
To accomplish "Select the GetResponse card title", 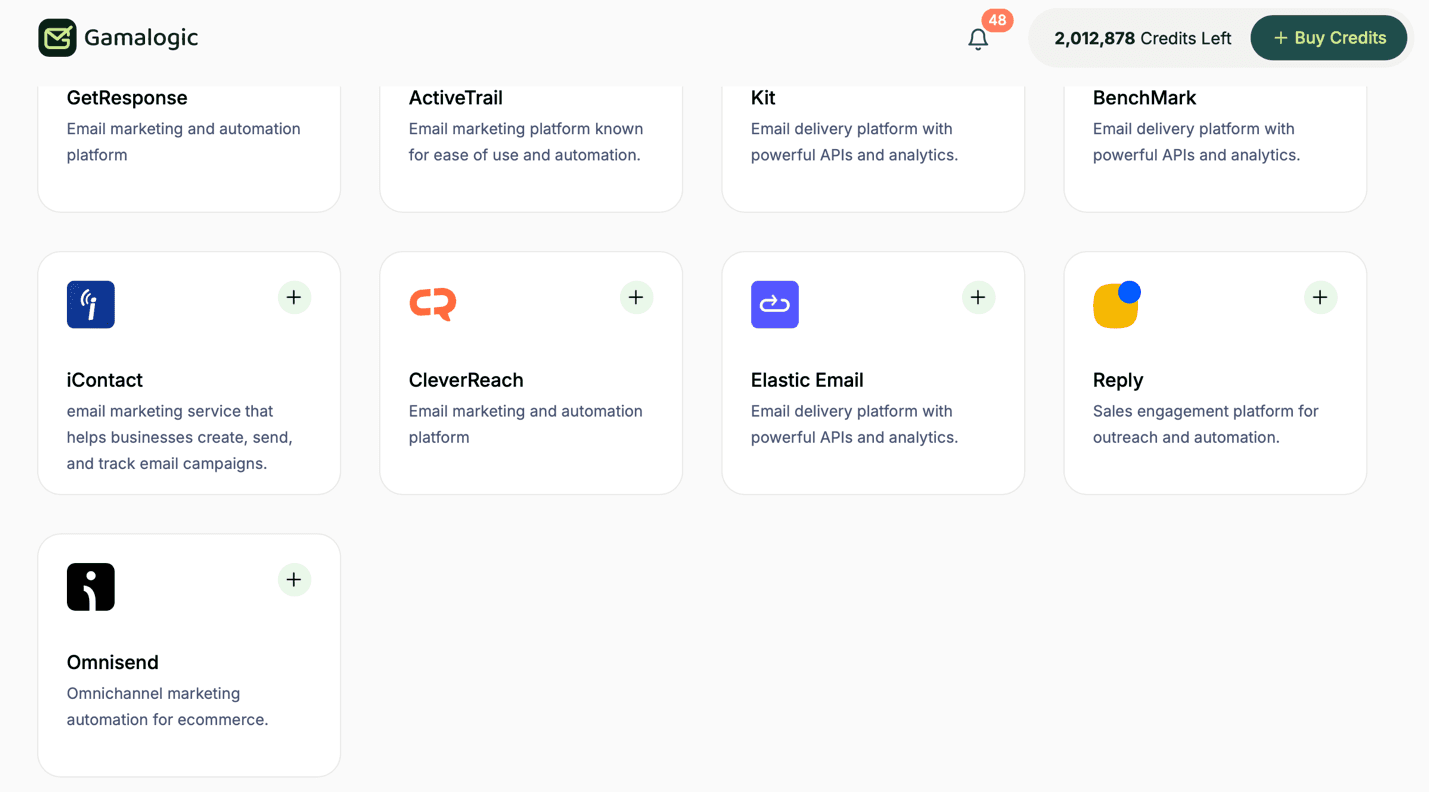I will pos(127,98).
